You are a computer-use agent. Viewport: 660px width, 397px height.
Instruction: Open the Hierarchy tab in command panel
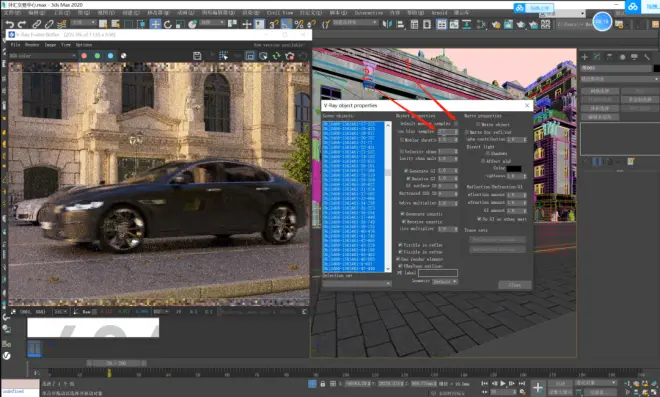pos(609,57)
